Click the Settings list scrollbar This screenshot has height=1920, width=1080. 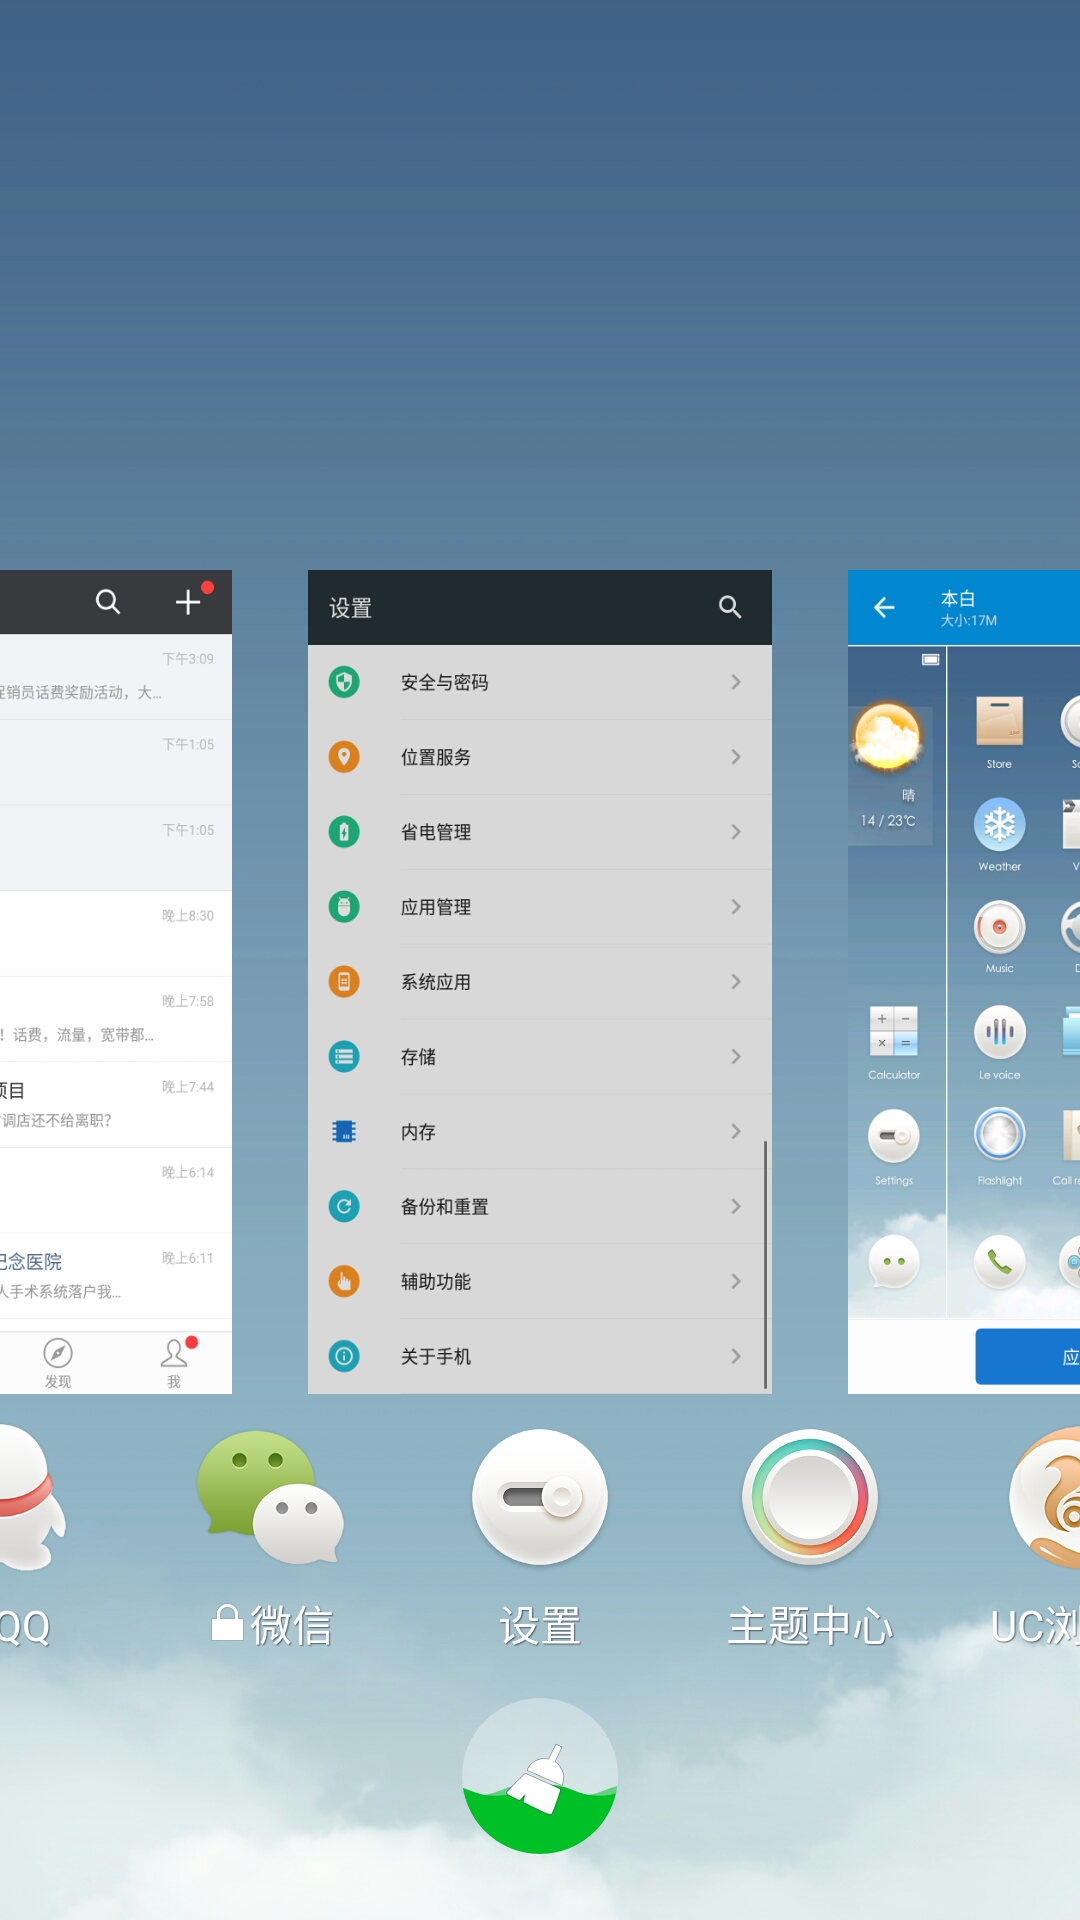pyautogui.click(x=765, y=1265)
